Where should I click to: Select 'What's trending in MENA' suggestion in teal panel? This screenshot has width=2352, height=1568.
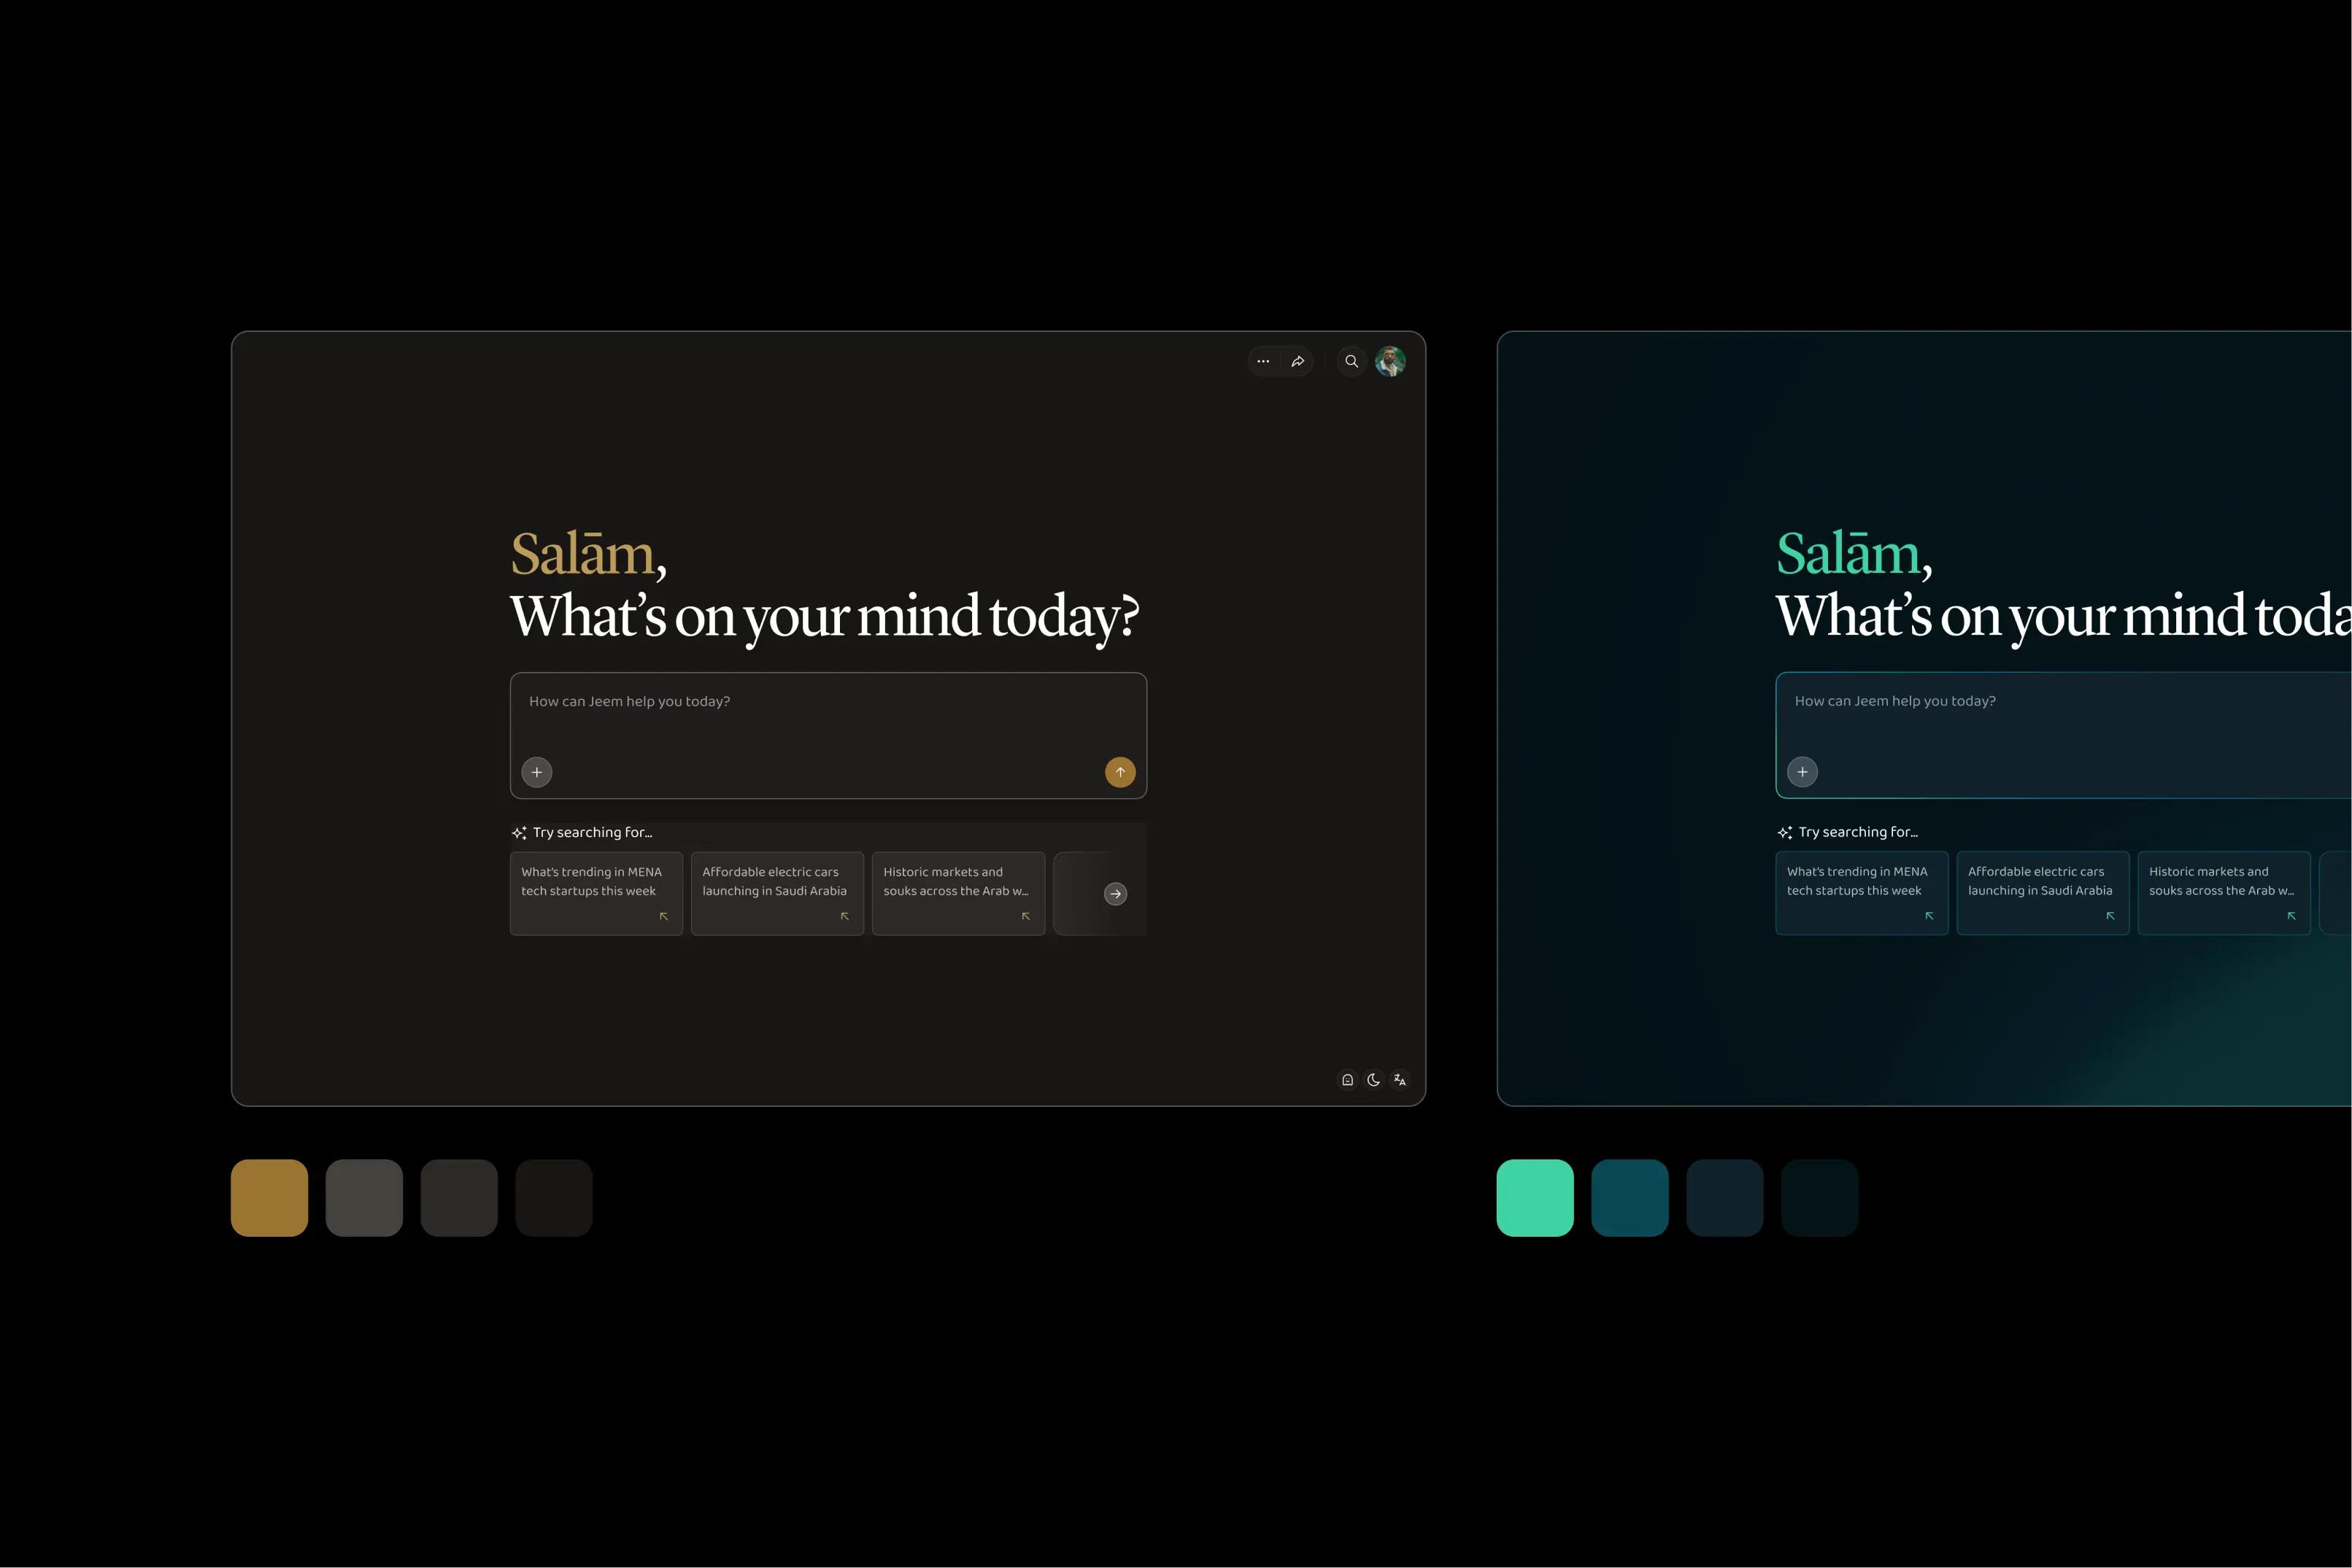1862,893
